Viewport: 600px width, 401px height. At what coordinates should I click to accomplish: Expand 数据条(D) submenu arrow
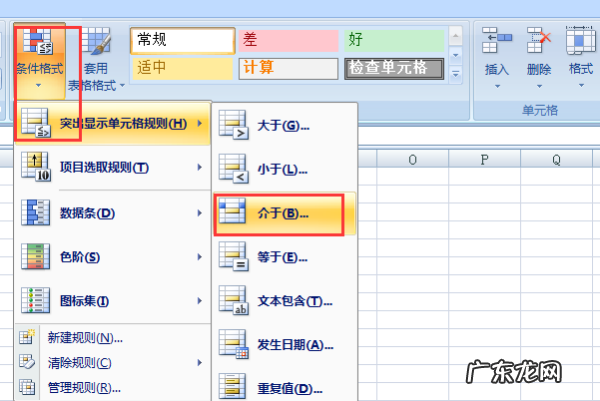pos(199,213)
